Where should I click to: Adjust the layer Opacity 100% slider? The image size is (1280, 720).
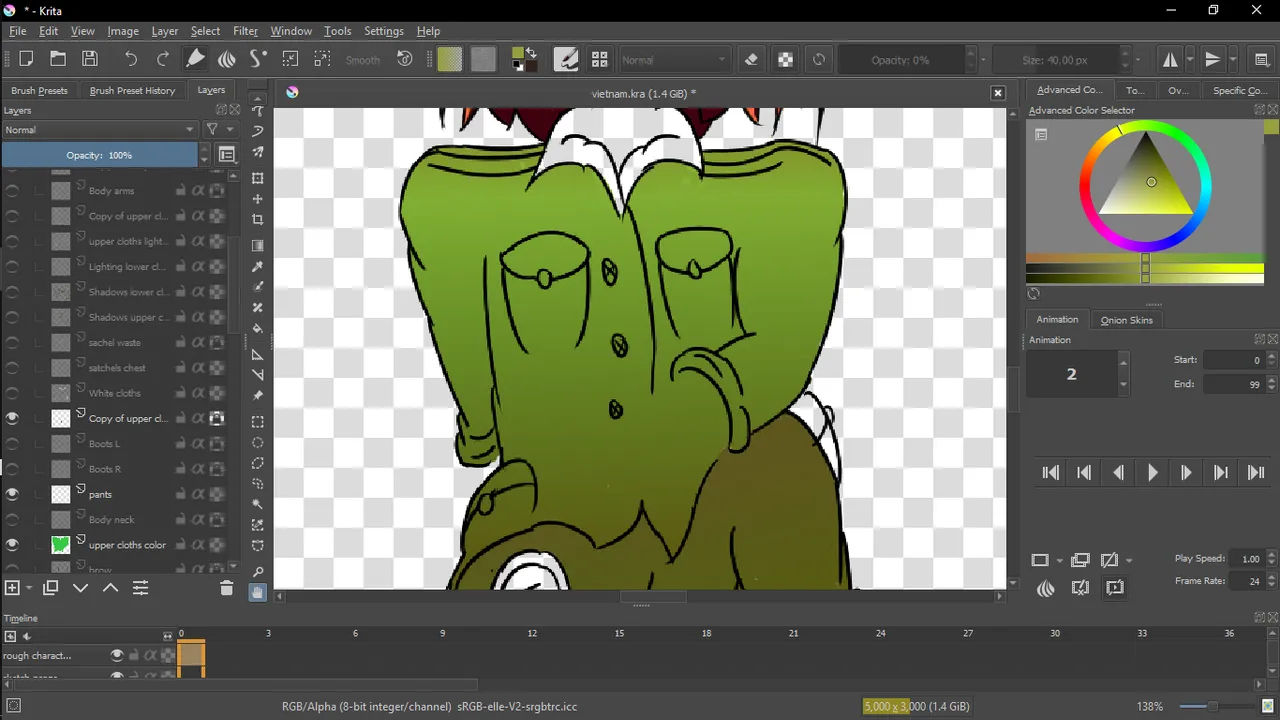click(x=99, y=155)
